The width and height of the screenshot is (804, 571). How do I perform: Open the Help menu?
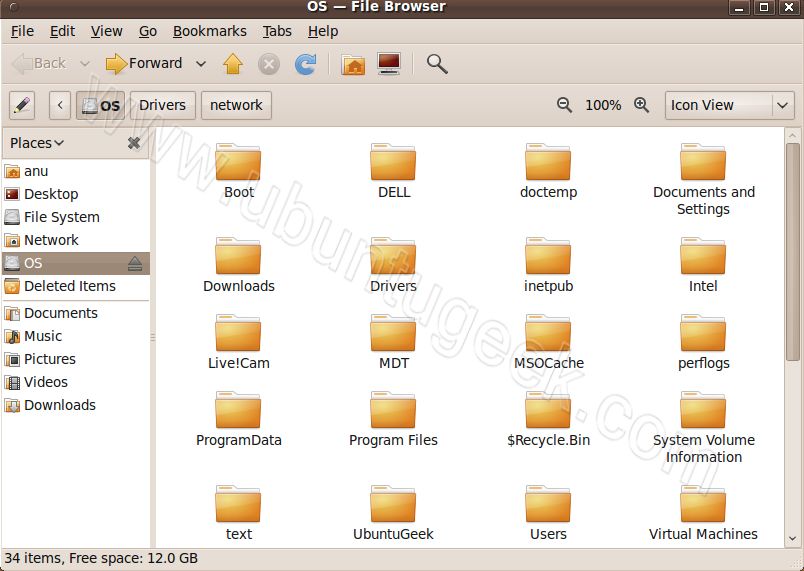tap(323, 31)
